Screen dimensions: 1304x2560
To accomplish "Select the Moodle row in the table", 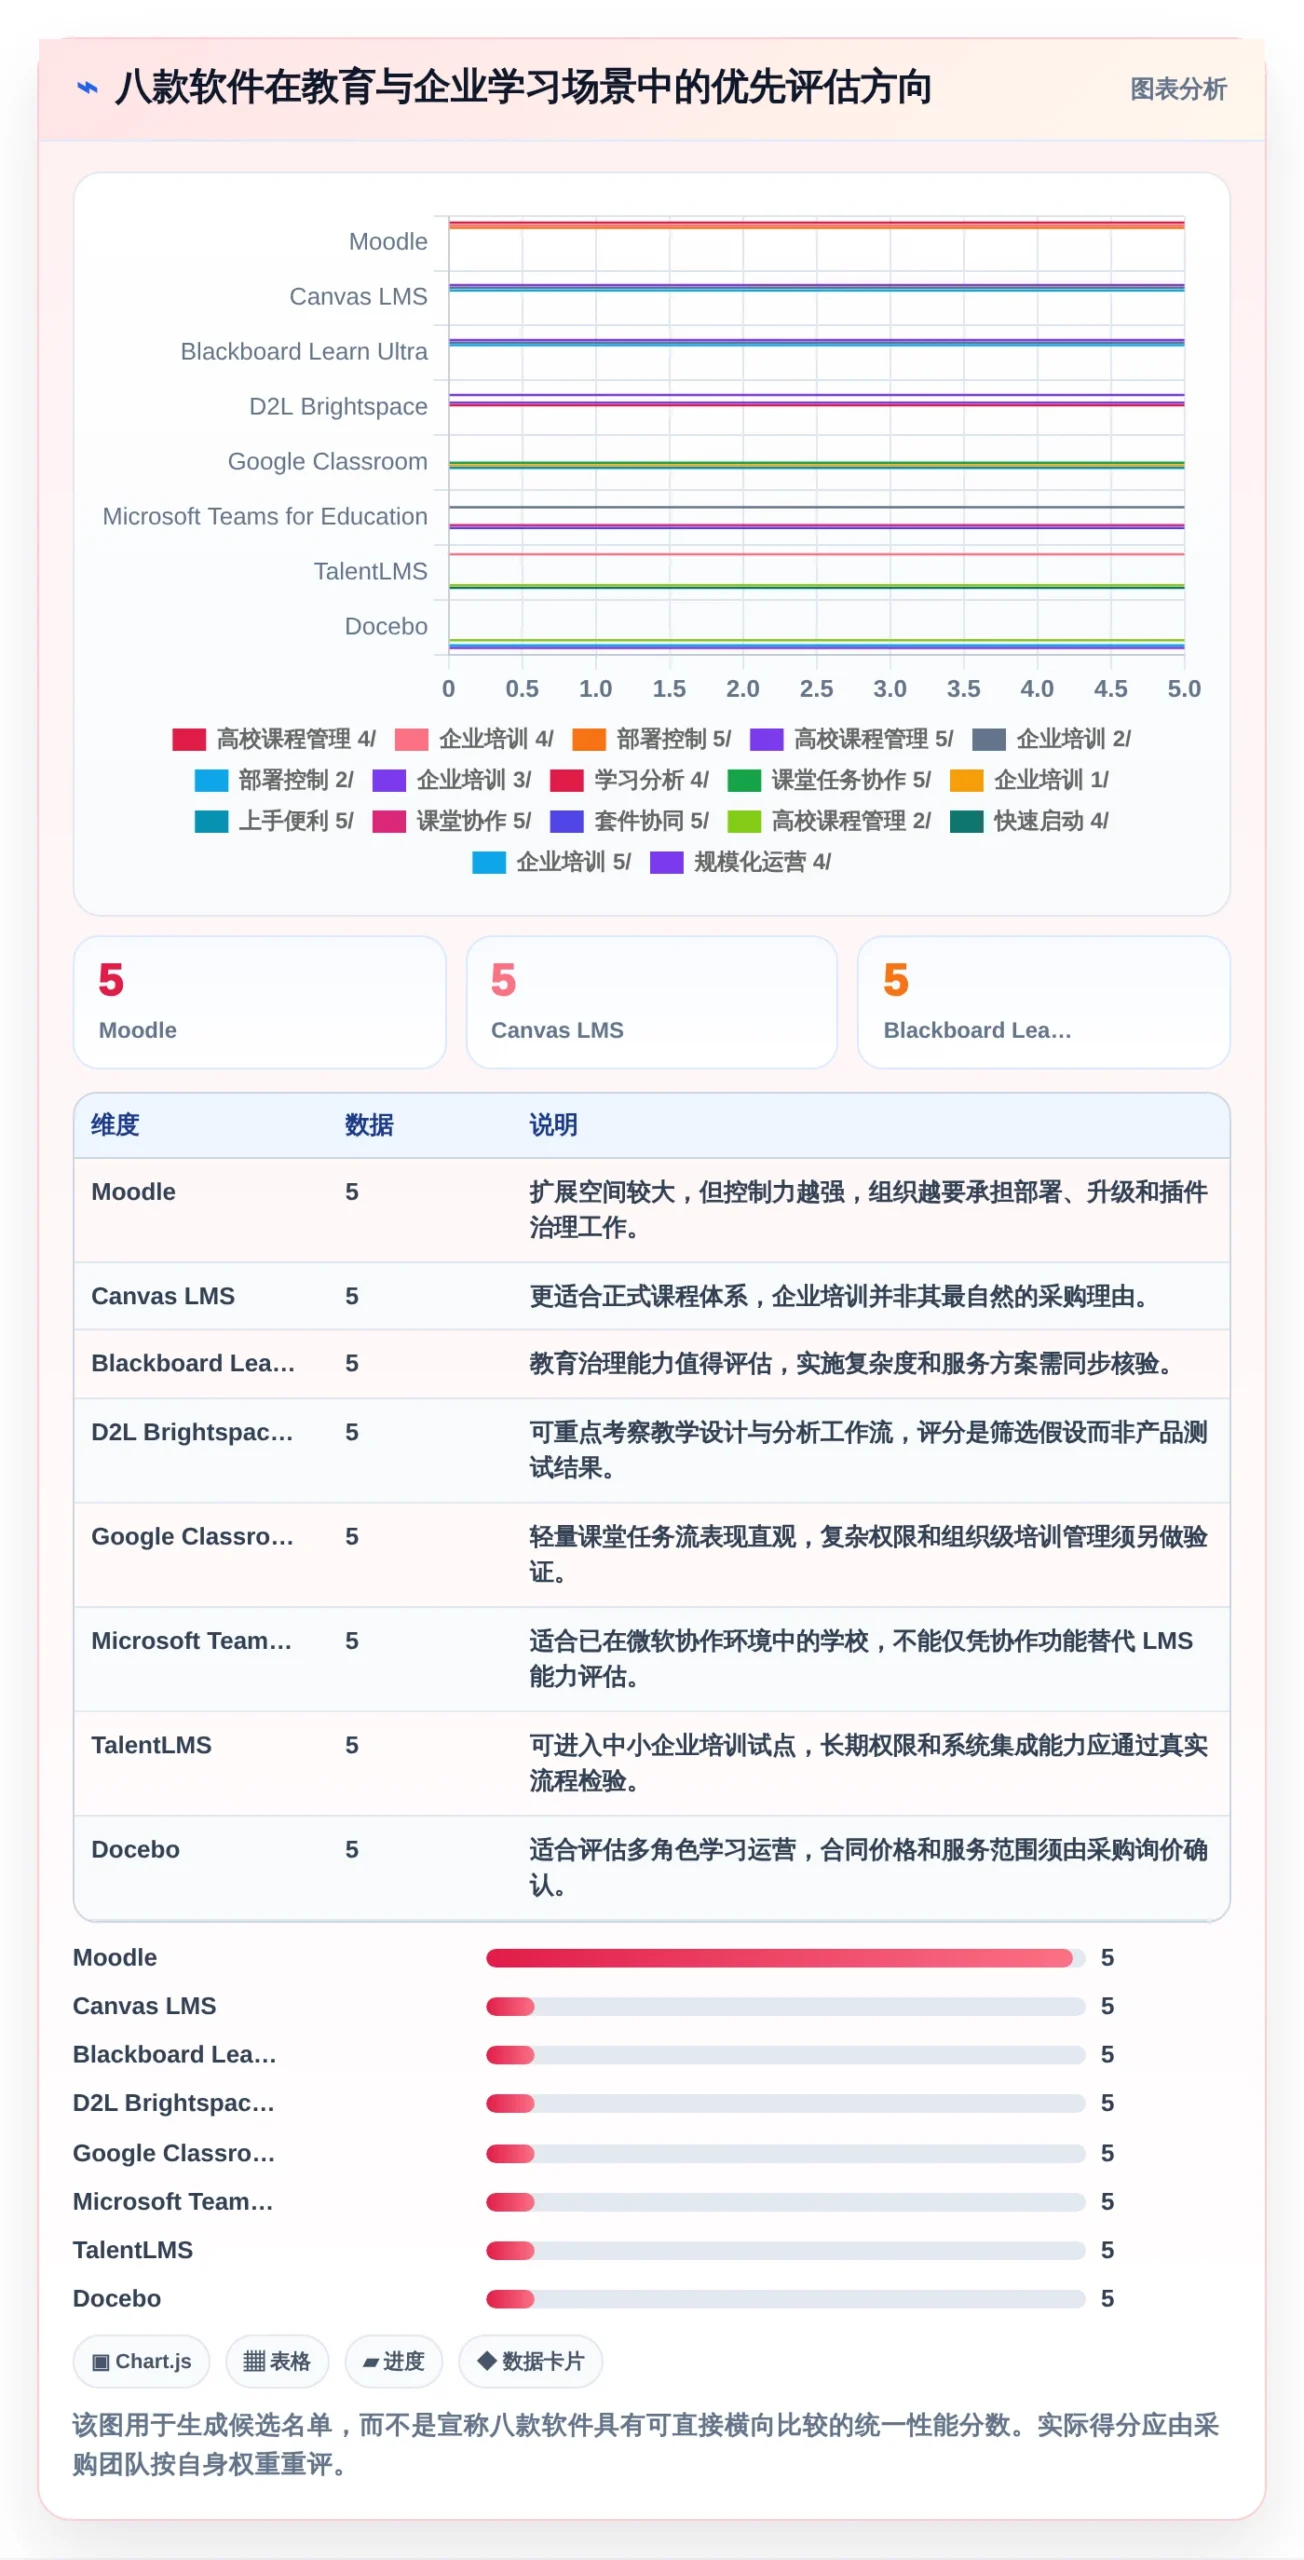I will point(652,1210).
